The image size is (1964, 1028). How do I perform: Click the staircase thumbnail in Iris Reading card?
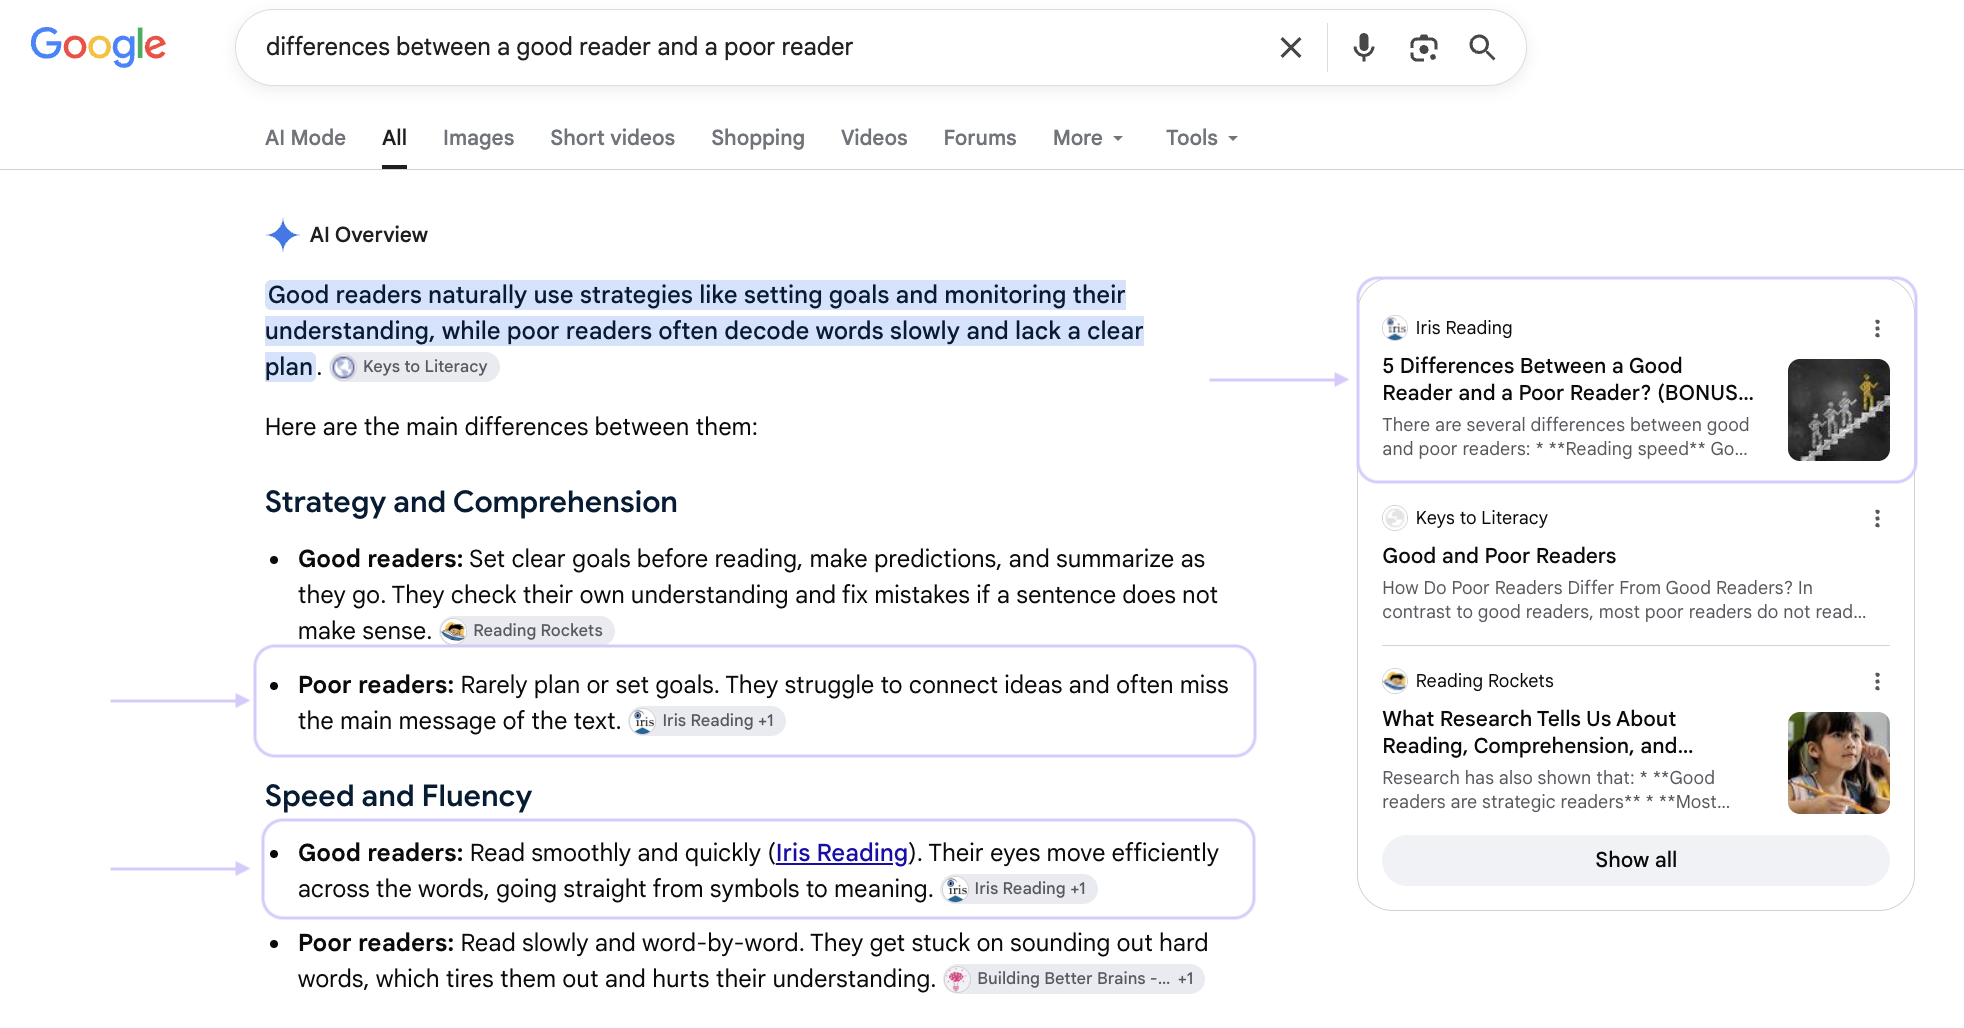[1838, 410]
